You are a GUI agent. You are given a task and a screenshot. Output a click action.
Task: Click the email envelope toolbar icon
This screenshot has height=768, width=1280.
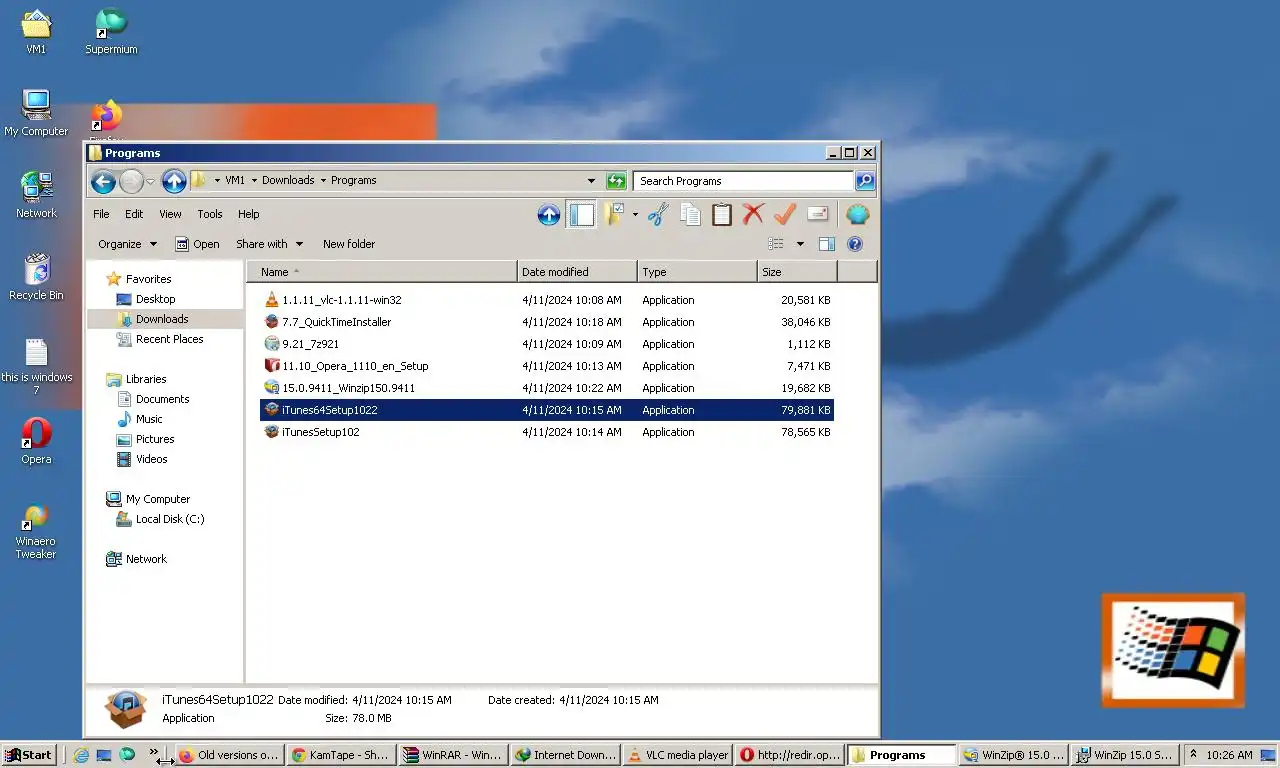point(817,214)
